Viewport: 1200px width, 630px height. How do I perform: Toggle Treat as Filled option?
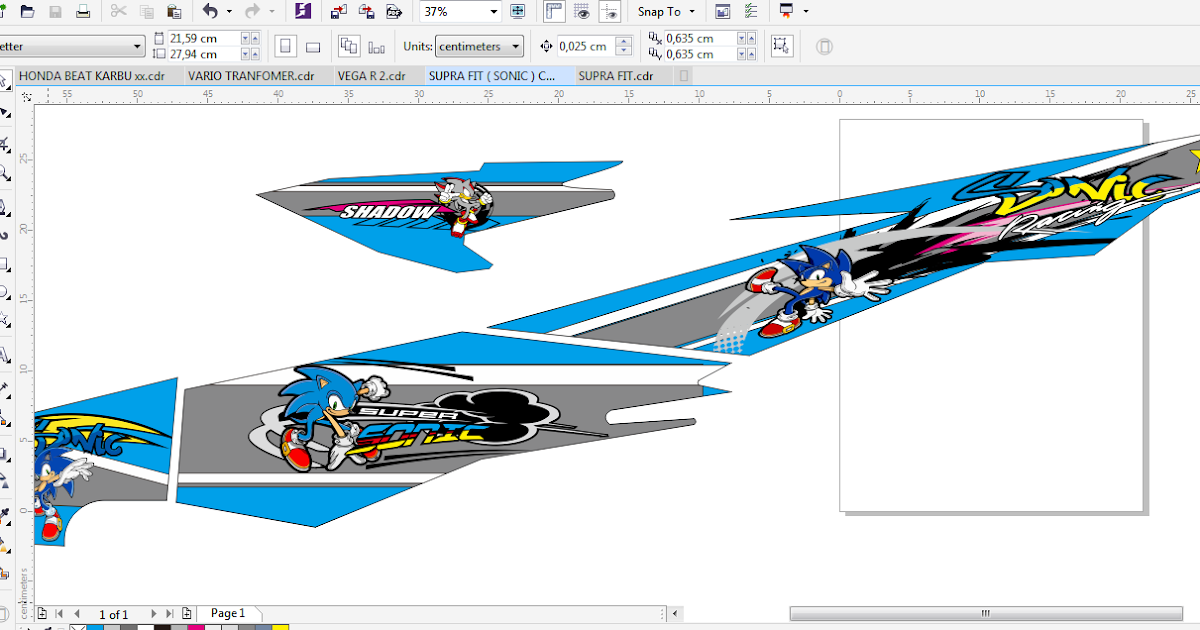tap(781, 46)
